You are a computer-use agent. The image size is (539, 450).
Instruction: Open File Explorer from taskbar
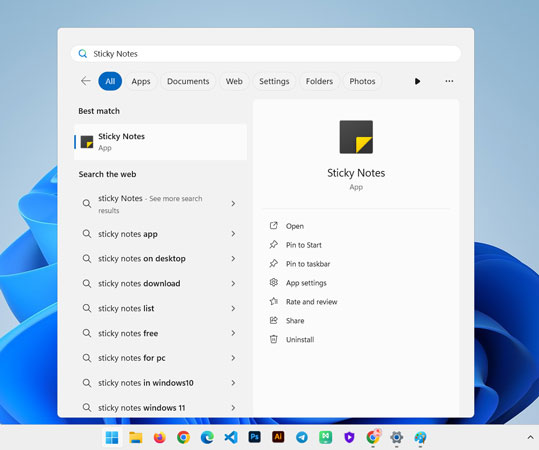[136, 438]
